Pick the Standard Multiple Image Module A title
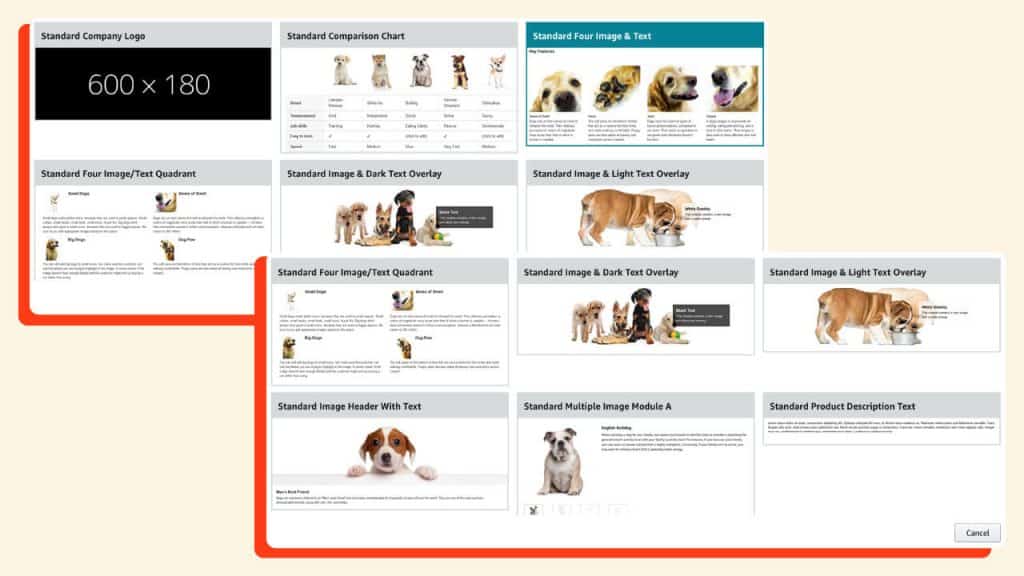The height and width of the screenshot is (576, 1024). point(598,406)
